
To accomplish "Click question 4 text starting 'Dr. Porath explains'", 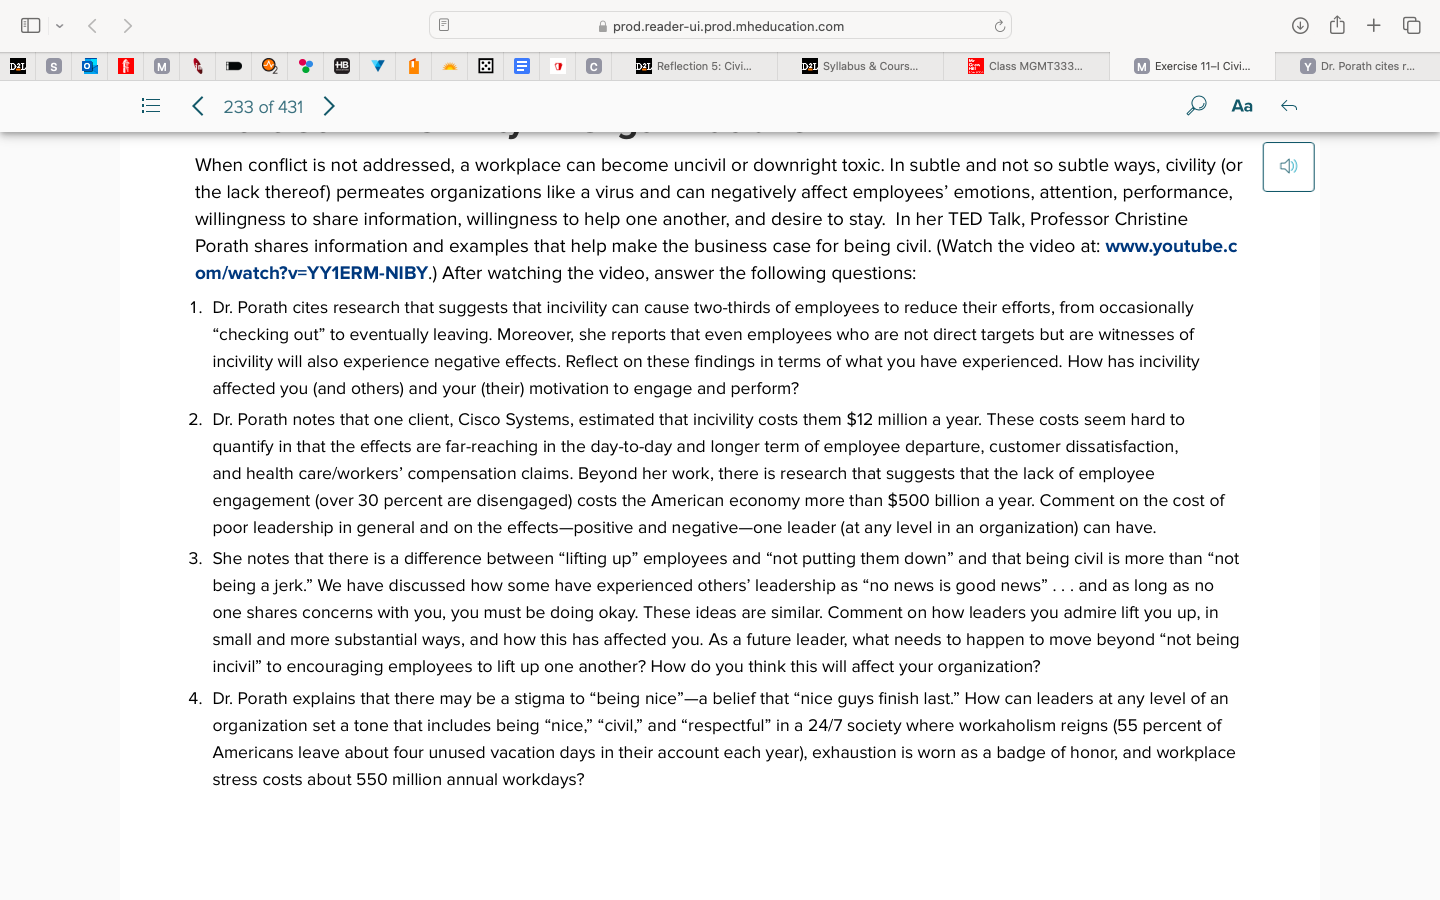I will click(724, 739).
